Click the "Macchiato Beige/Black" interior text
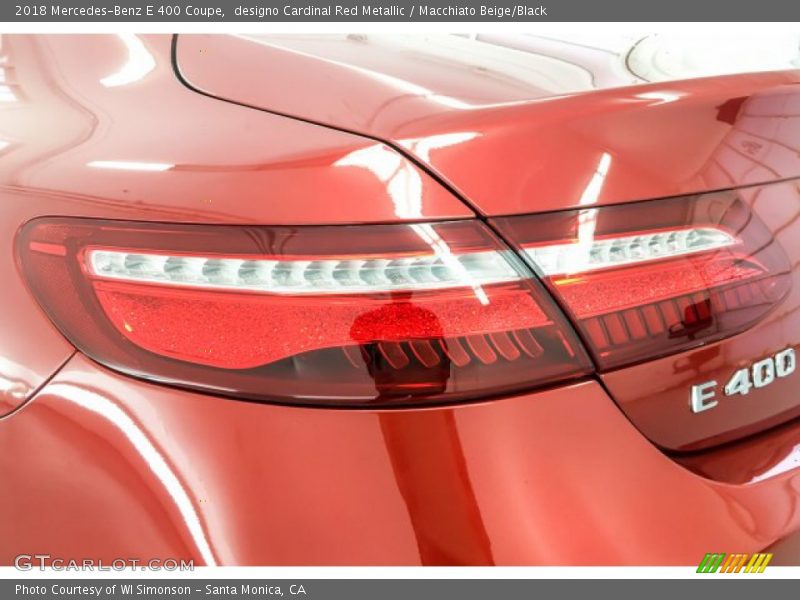The height and width of the screenshot is (600, 800). (483, 11)
